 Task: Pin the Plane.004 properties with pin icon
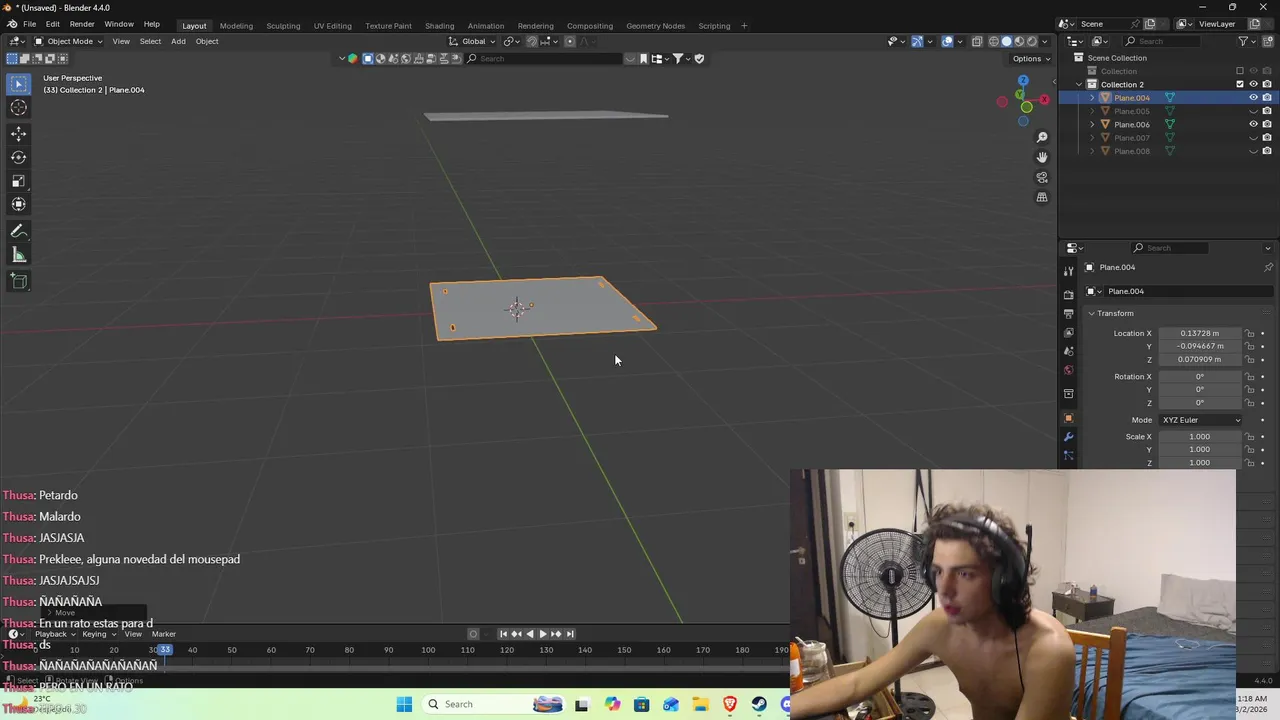tap(1268, 267)
